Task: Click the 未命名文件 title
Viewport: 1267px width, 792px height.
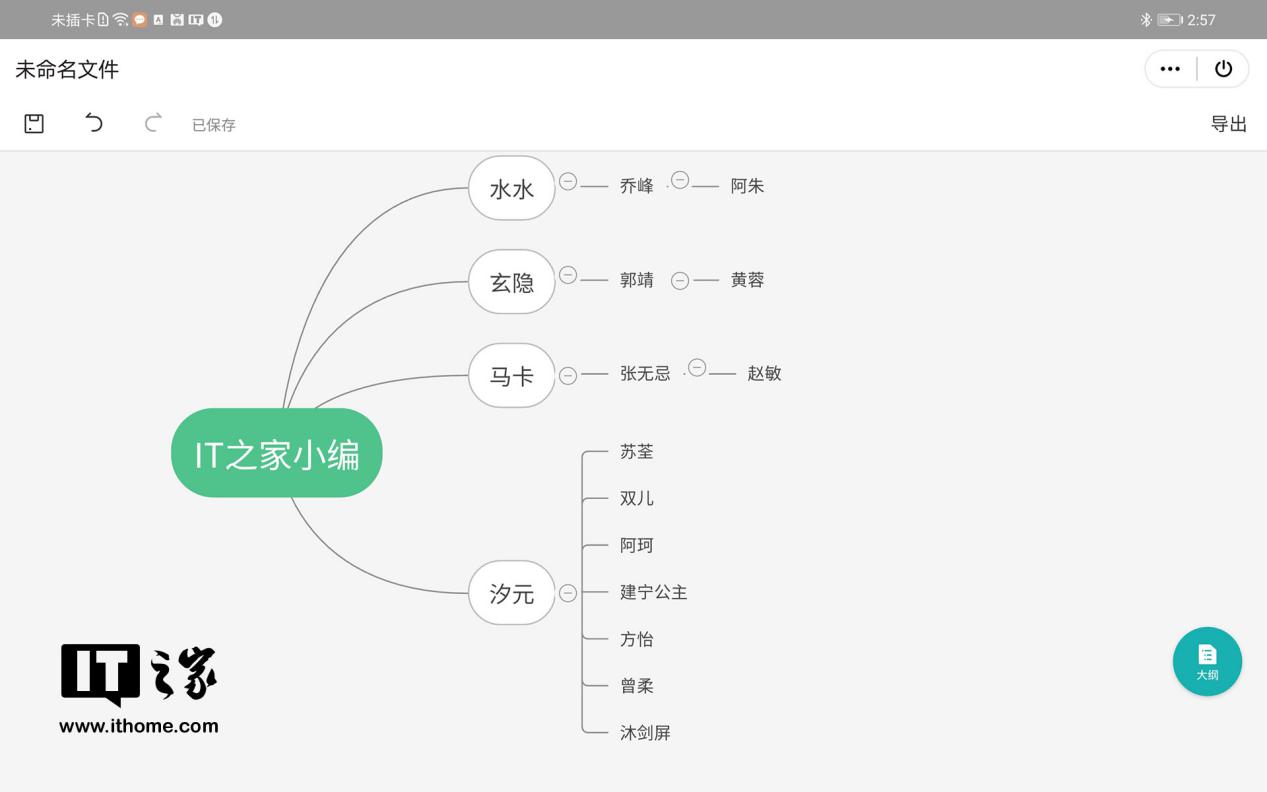Action: pyautogui.click(x=65, y=69)
